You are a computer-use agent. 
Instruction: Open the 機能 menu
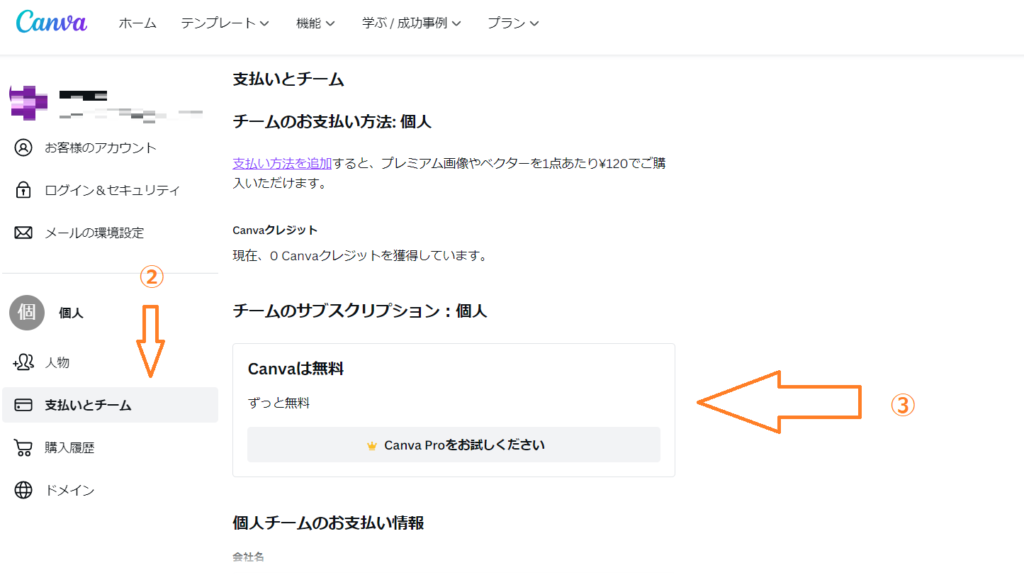[x=315, y=23]
